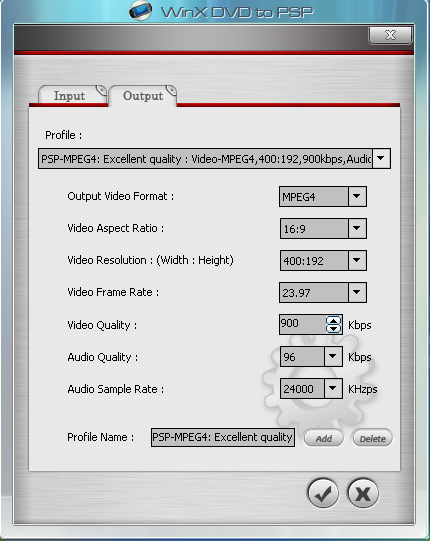Click the Kbps unit beside Audio Quality
430x541 pixels.
pyautogui.click(x=360, y=357)
